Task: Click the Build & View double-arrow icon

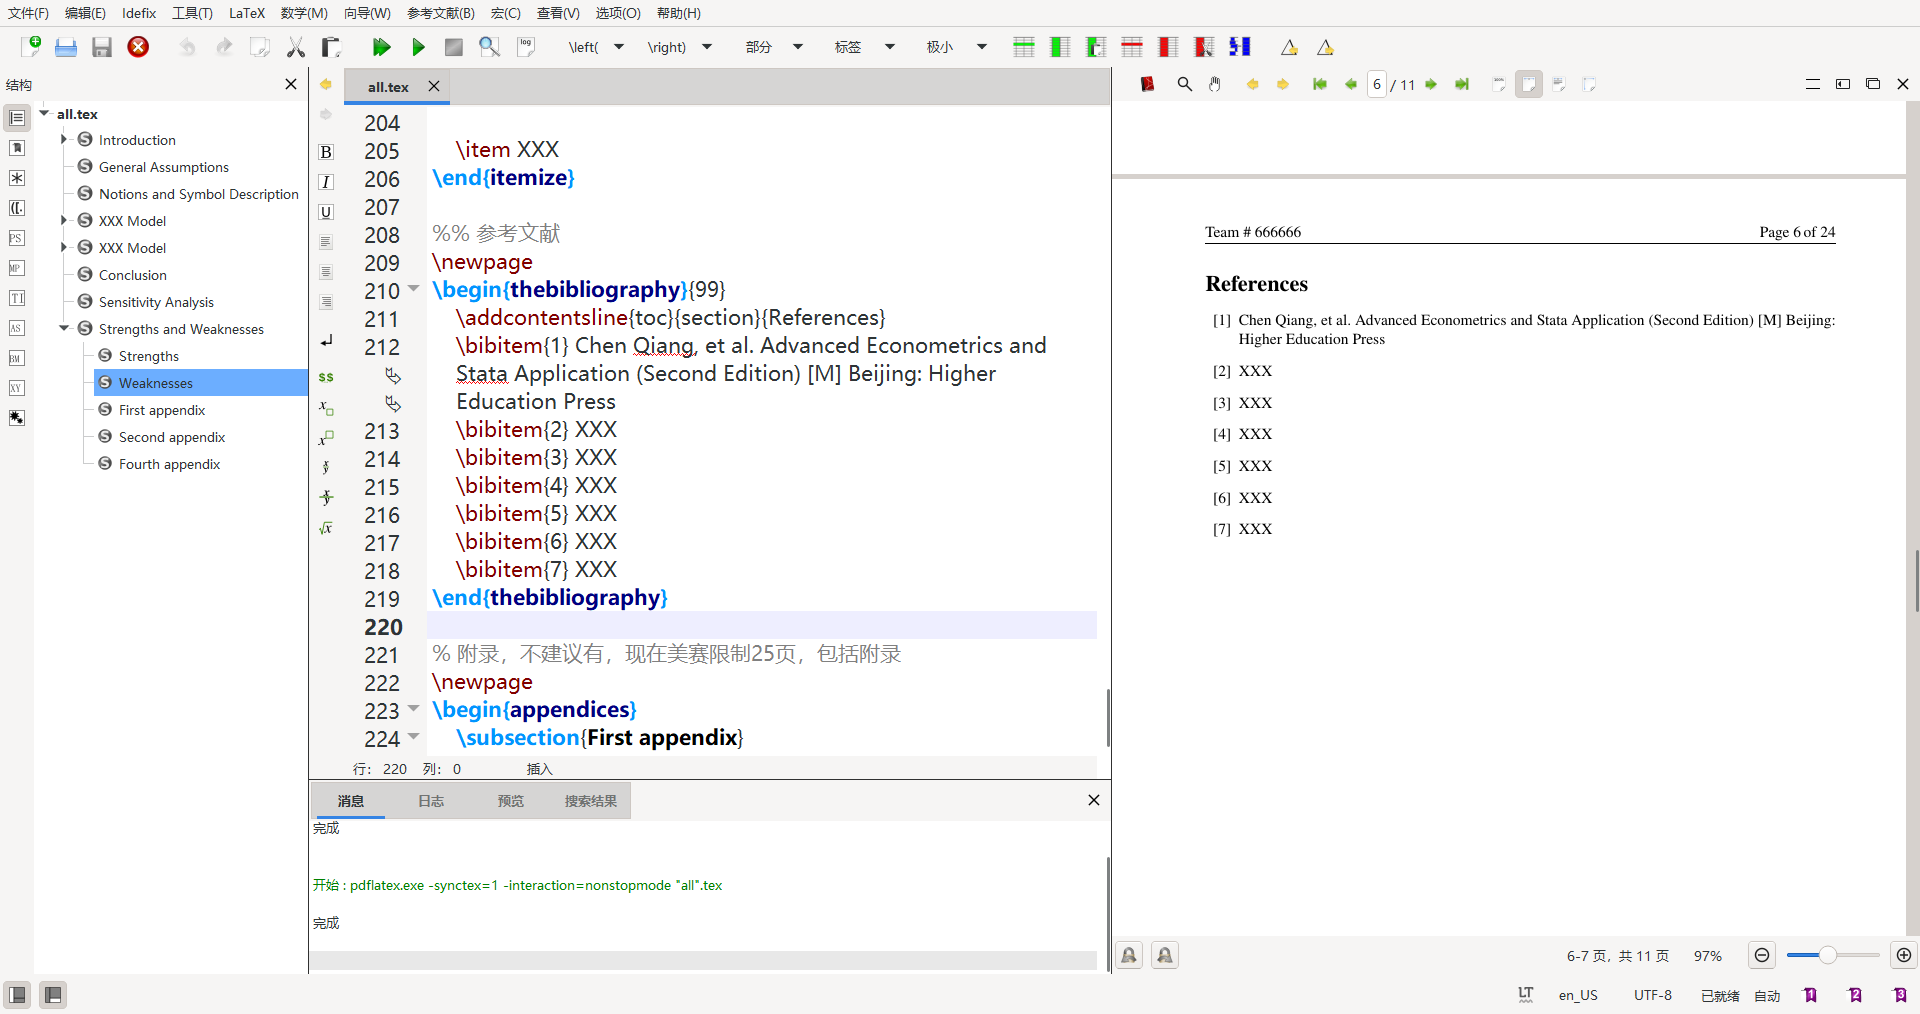Action: pyautogui.click(x=381, y=47)
